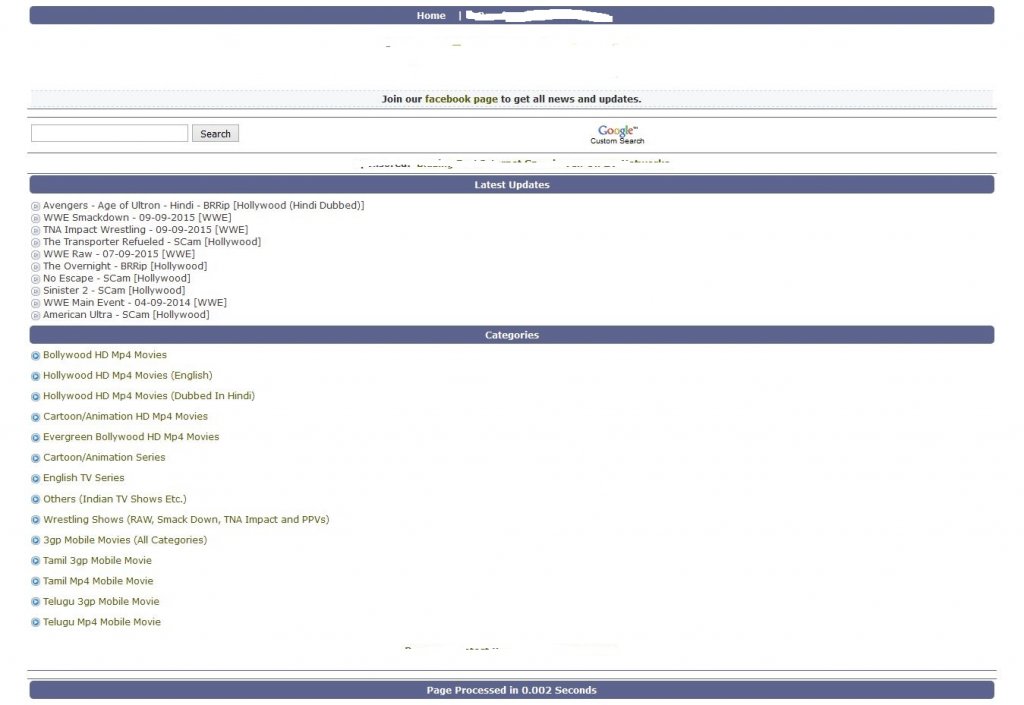
Task: Click bullet icon beside The Overnight
Action: [x=35, y=267]
